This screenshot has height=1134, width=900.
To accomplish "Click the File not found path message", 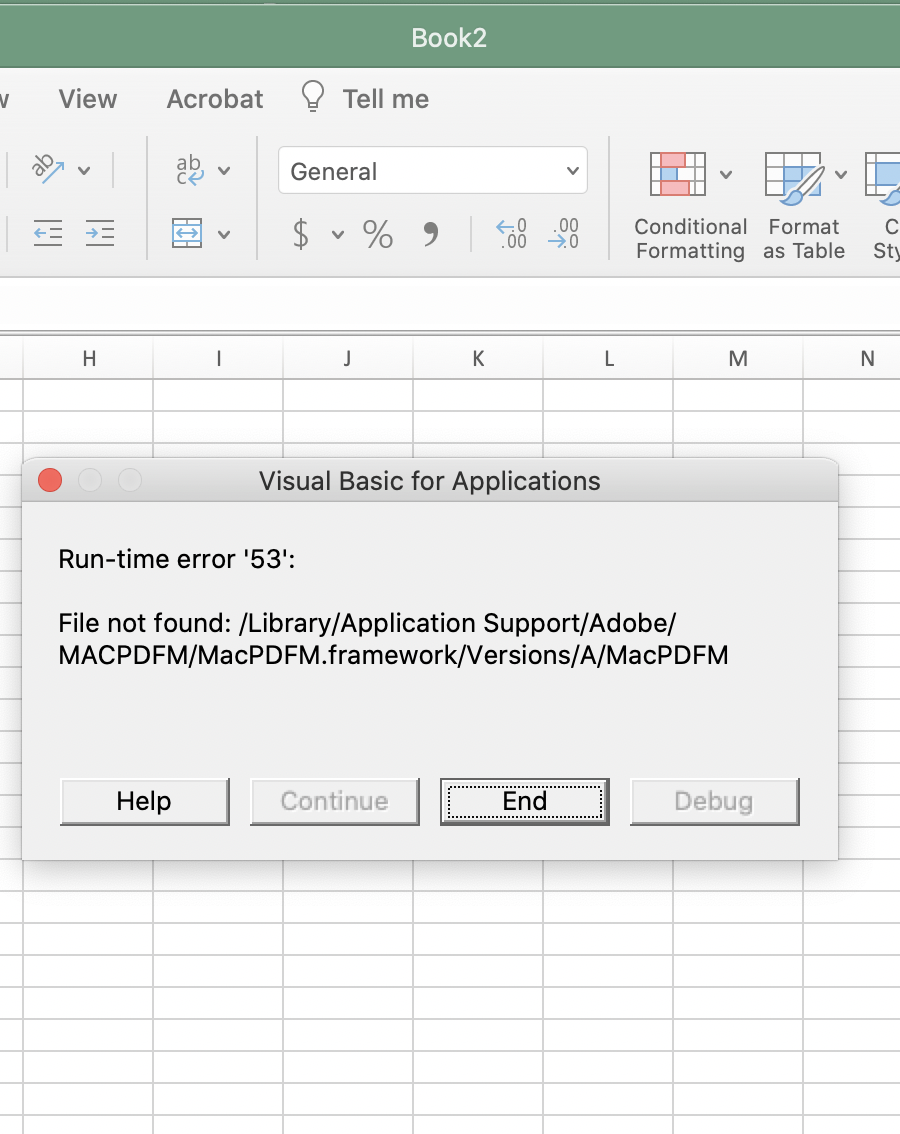I will pos(393,639).
